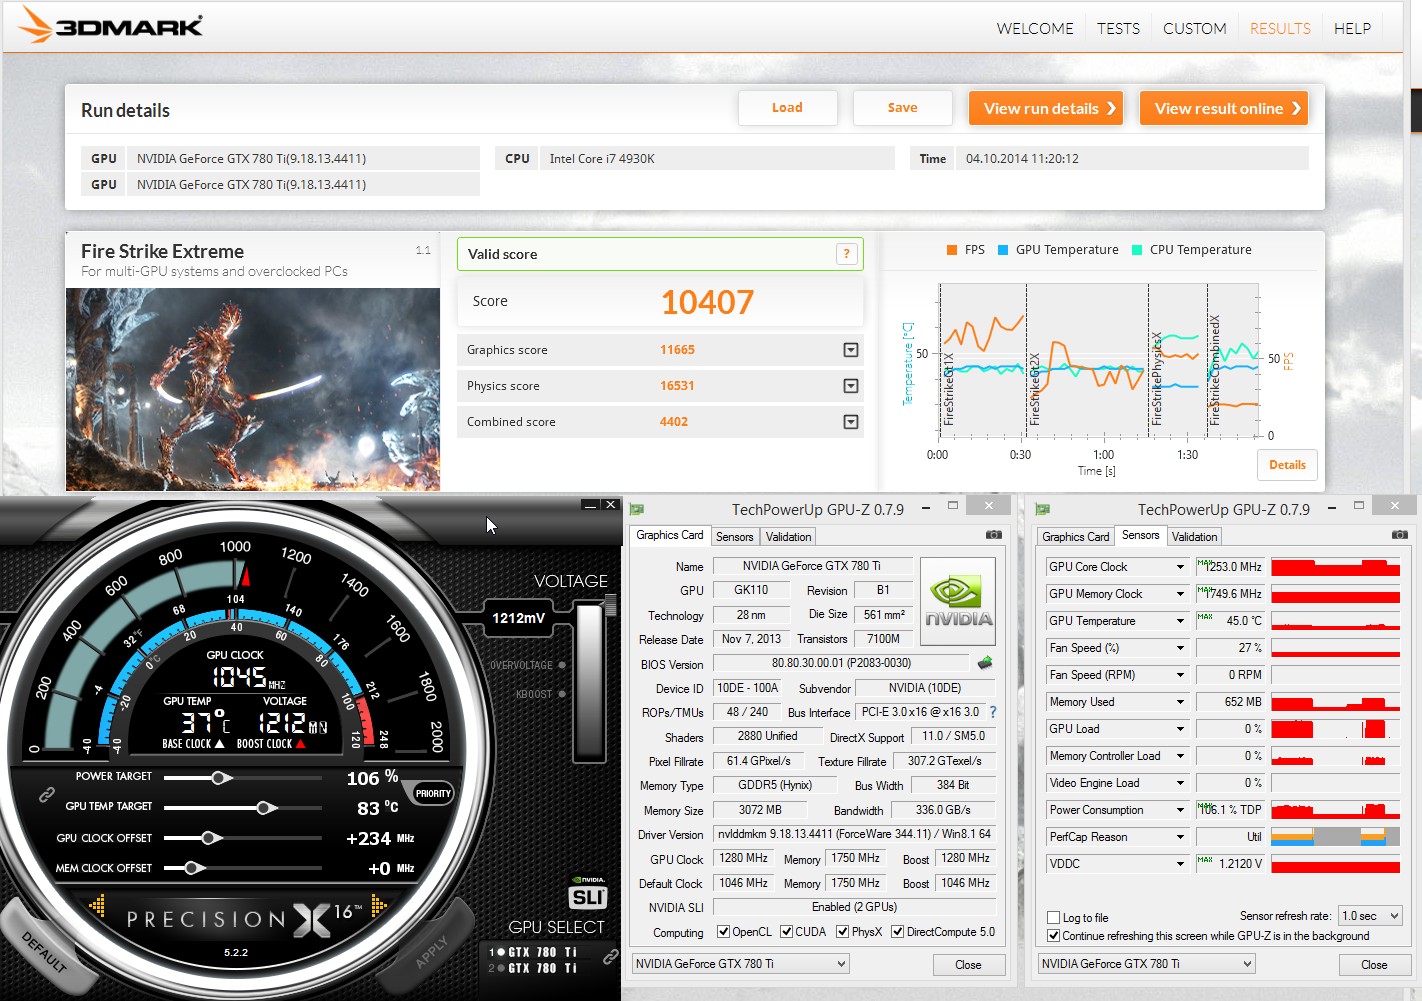Screen dimensions: 1422x1001
Task: Click the right yellow arrow beside Precision X logo
Action: tap(379, 906)
